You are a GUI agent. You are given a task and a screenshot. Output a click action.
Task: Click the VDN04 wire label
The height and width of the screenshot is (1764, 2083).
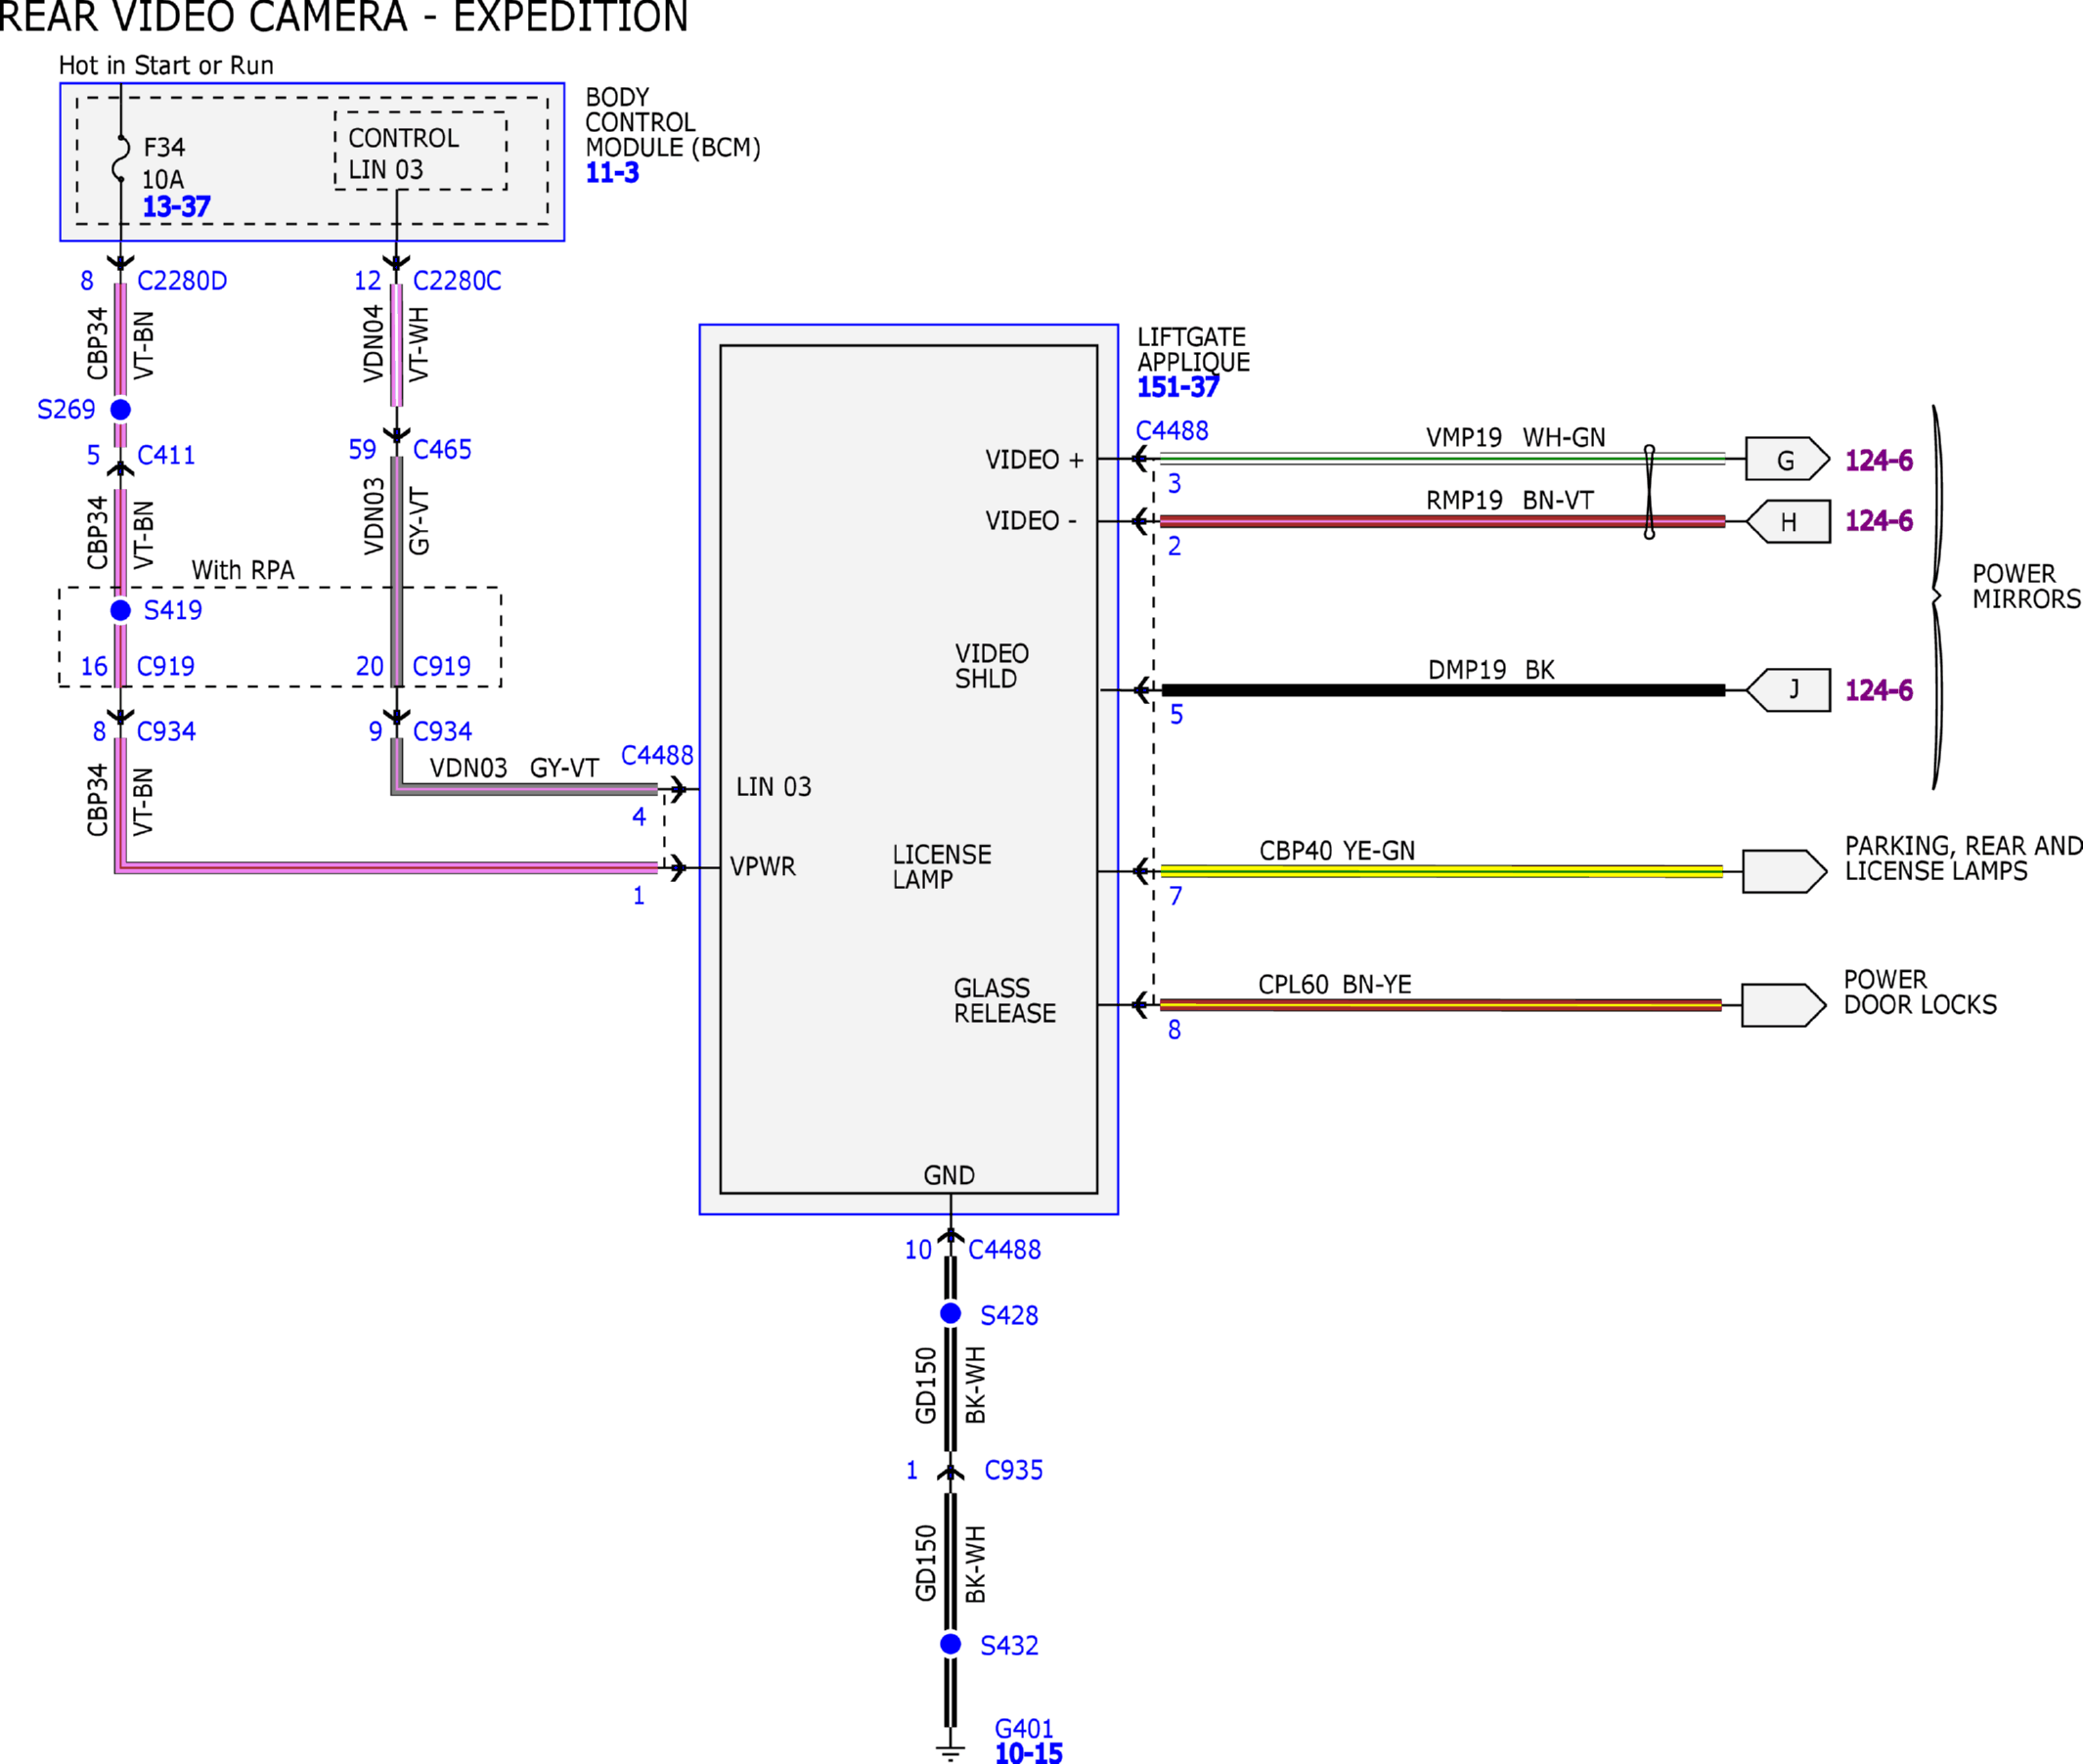[x=373, y=344]
